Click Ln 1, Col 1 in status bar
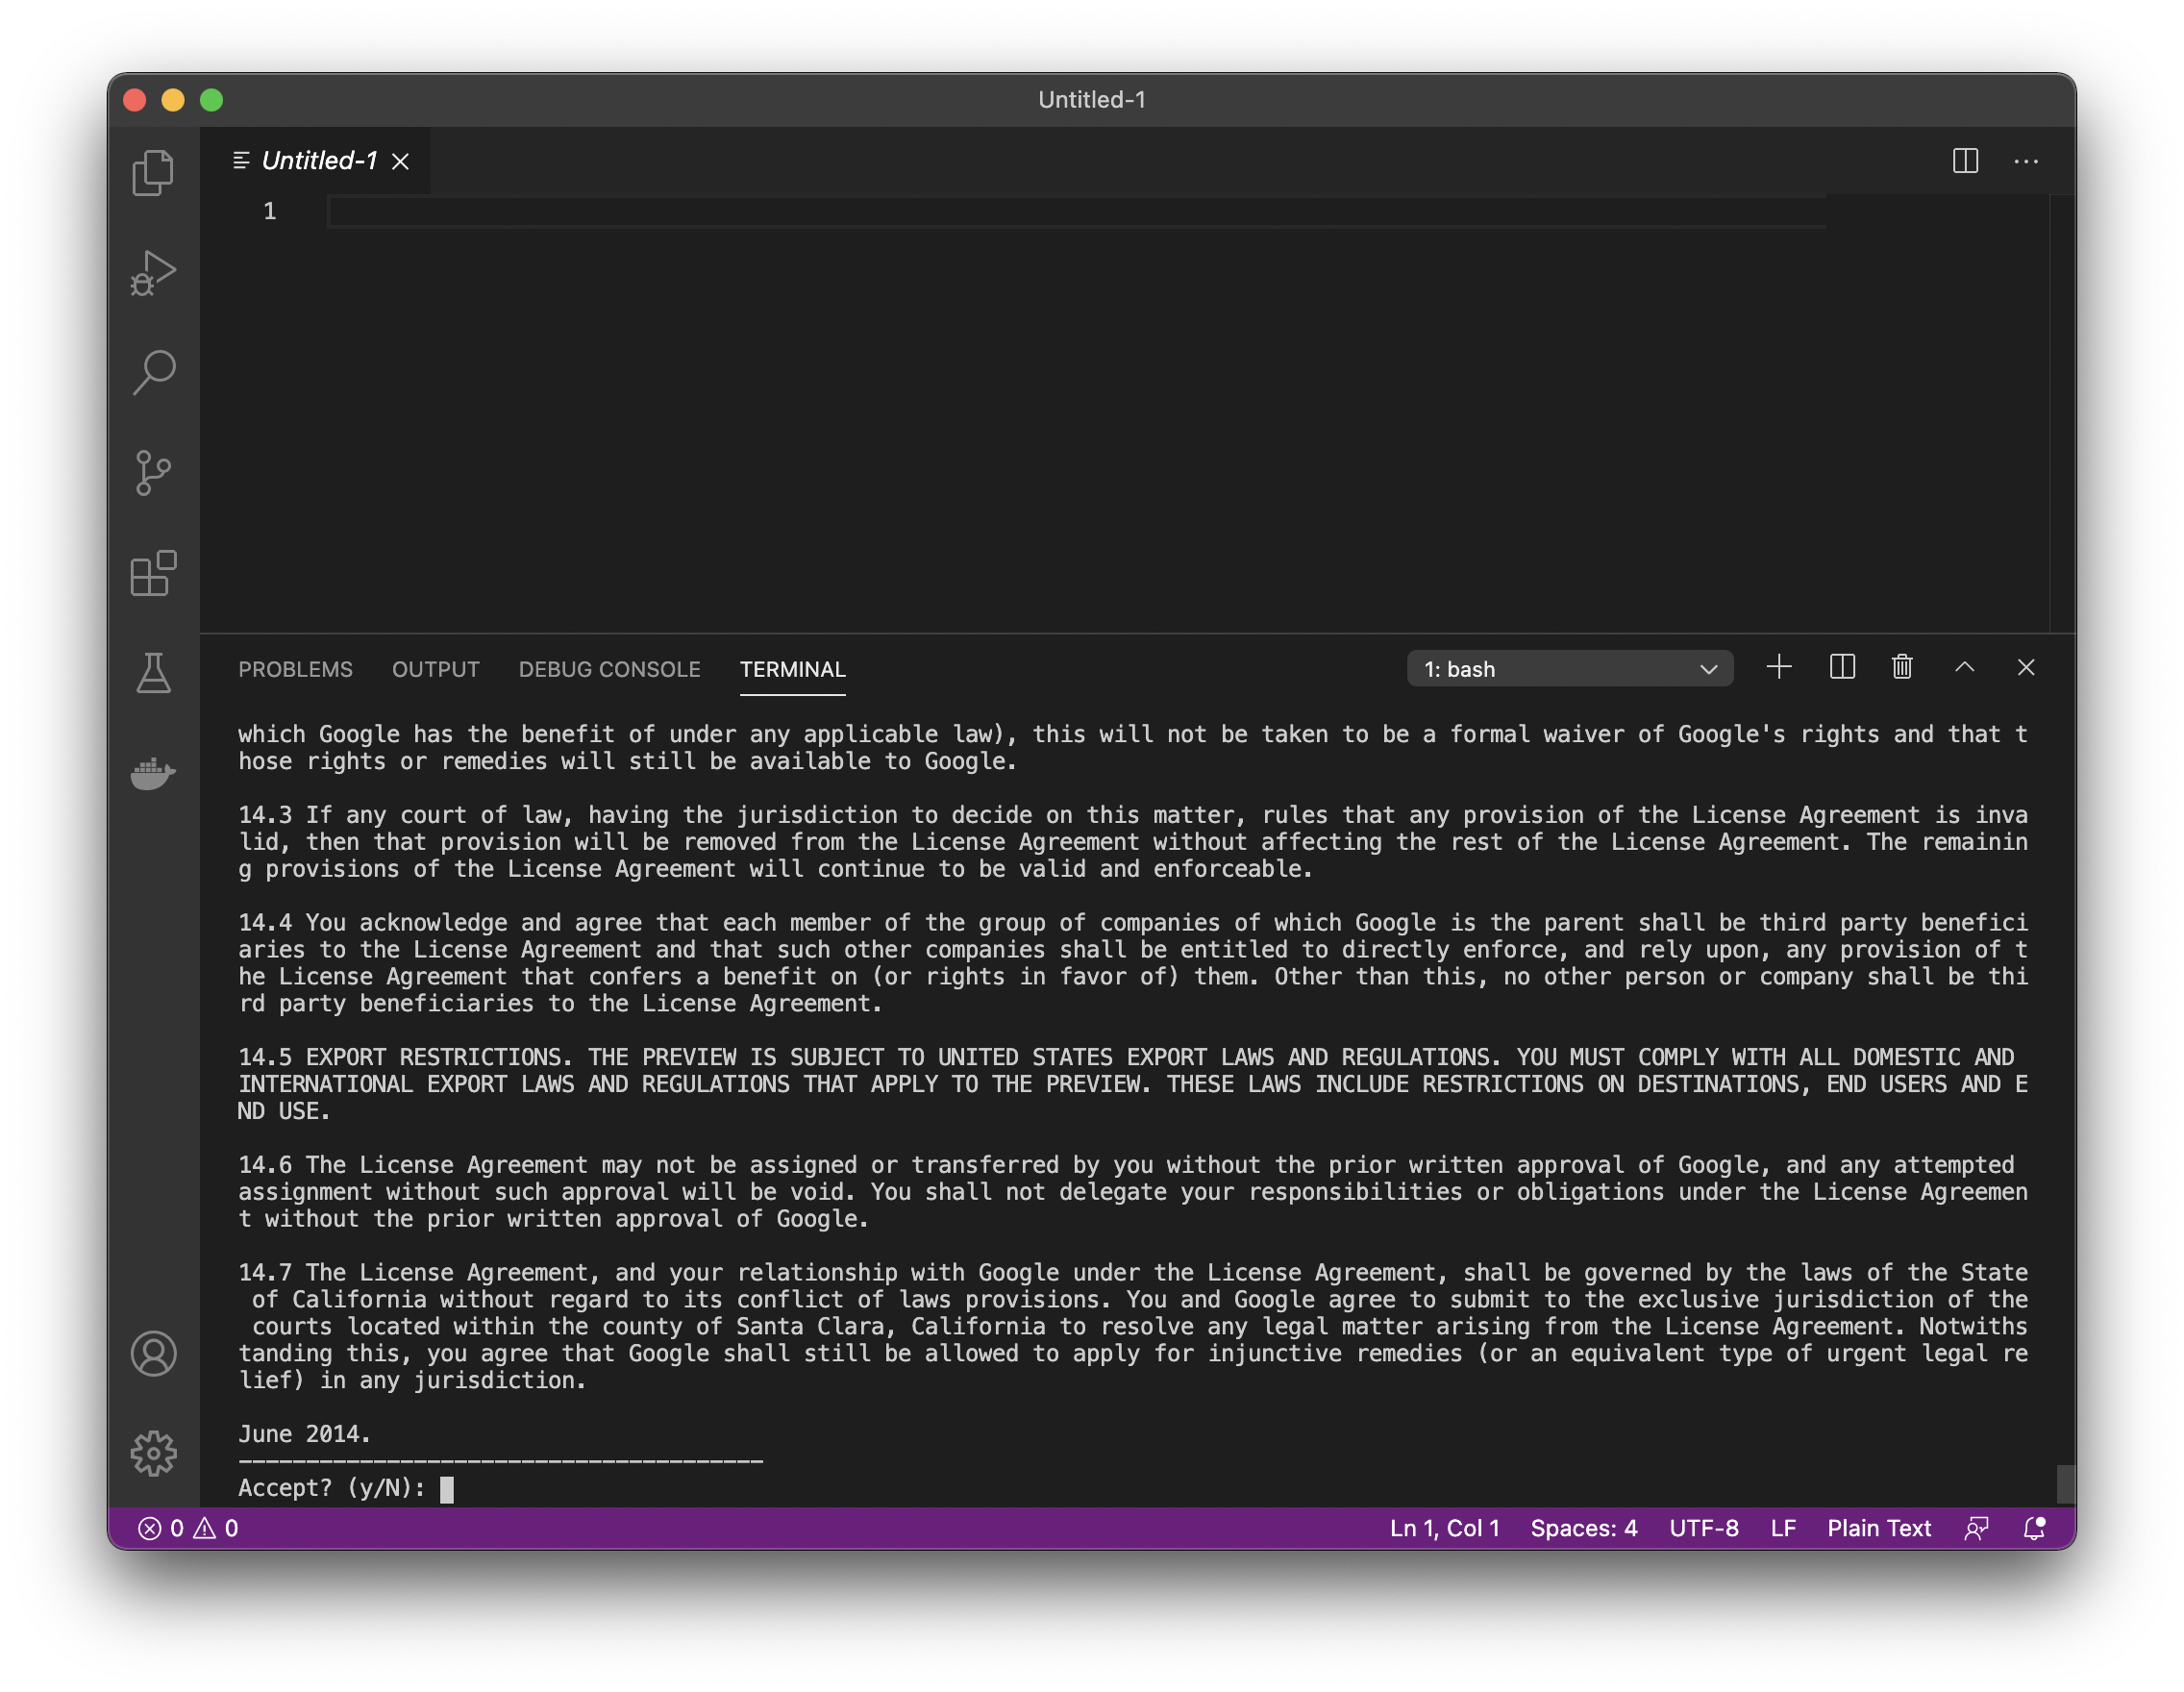Viewport: 2184px width, 1692px height. click(x=1444, y=1528)
